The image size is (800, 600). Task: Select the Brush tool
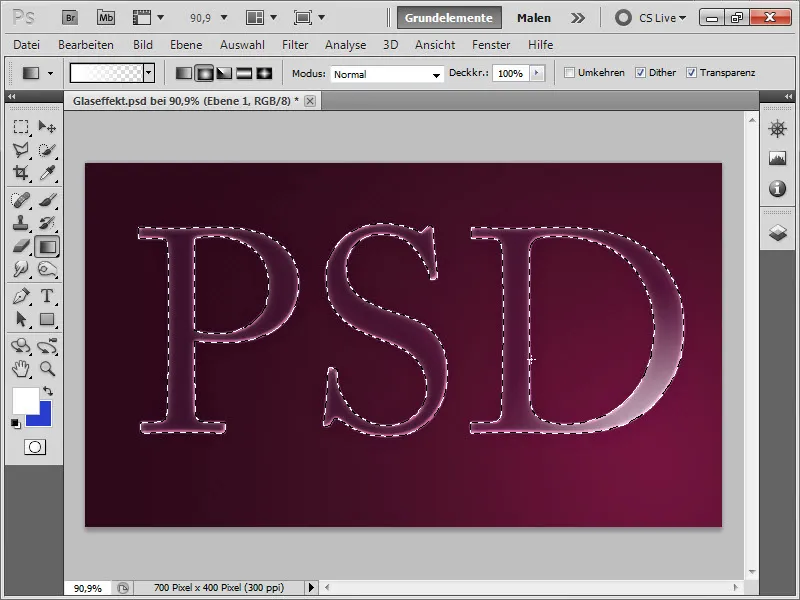pyautogui.click(x=47, y=200)
